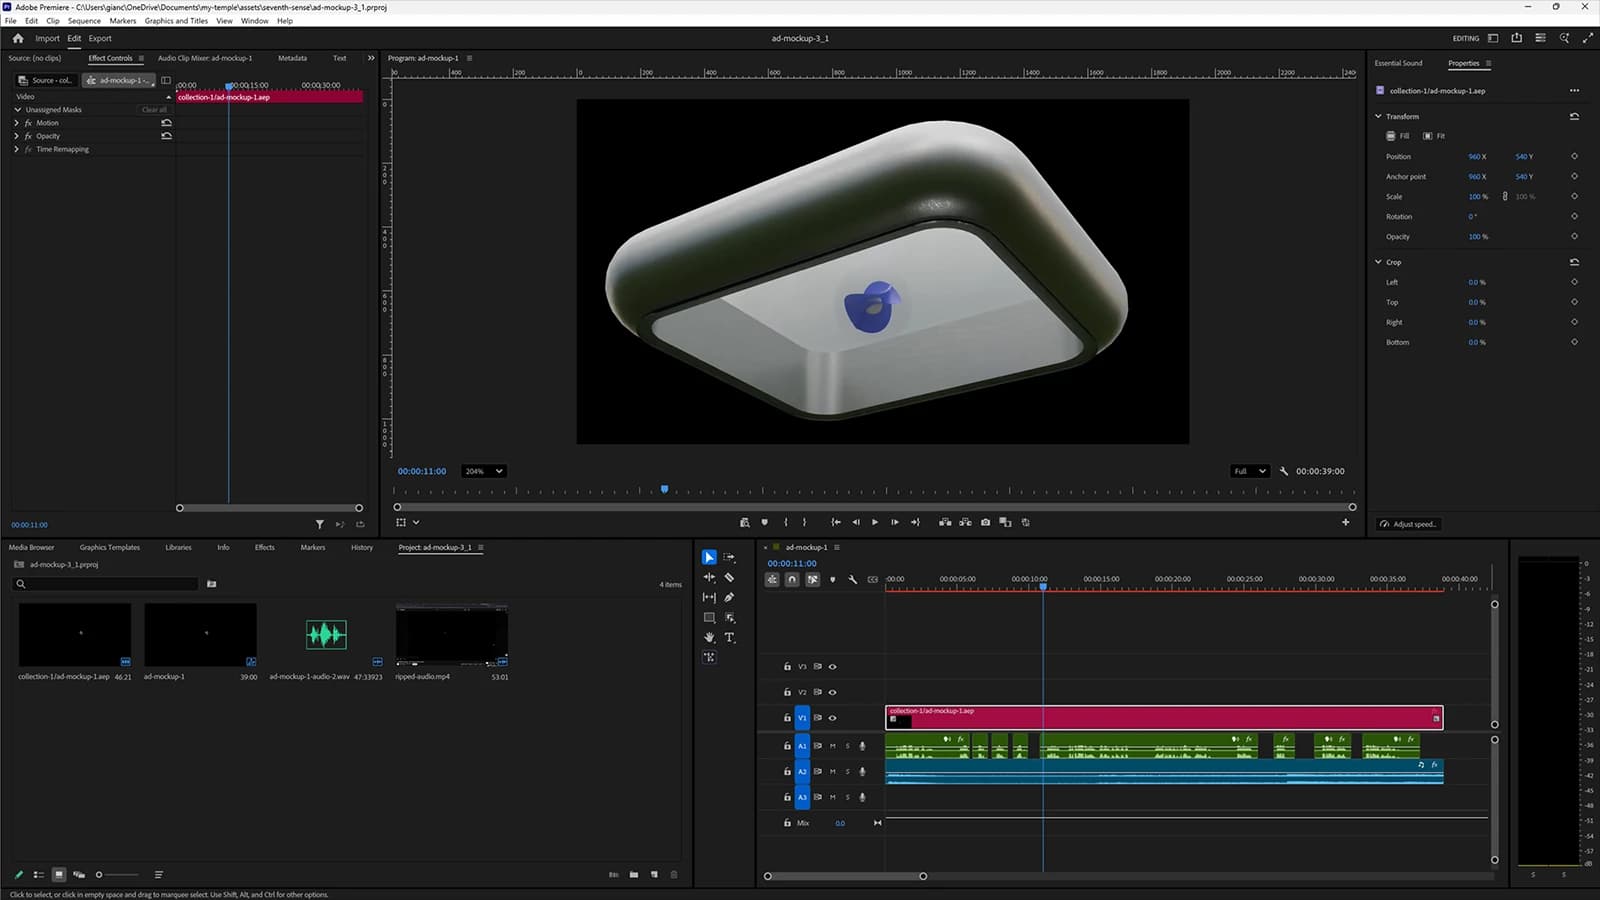Click the Program Monitor playhead marker
The height and width of the screenshot is (900, 1600).
point(664,489)
